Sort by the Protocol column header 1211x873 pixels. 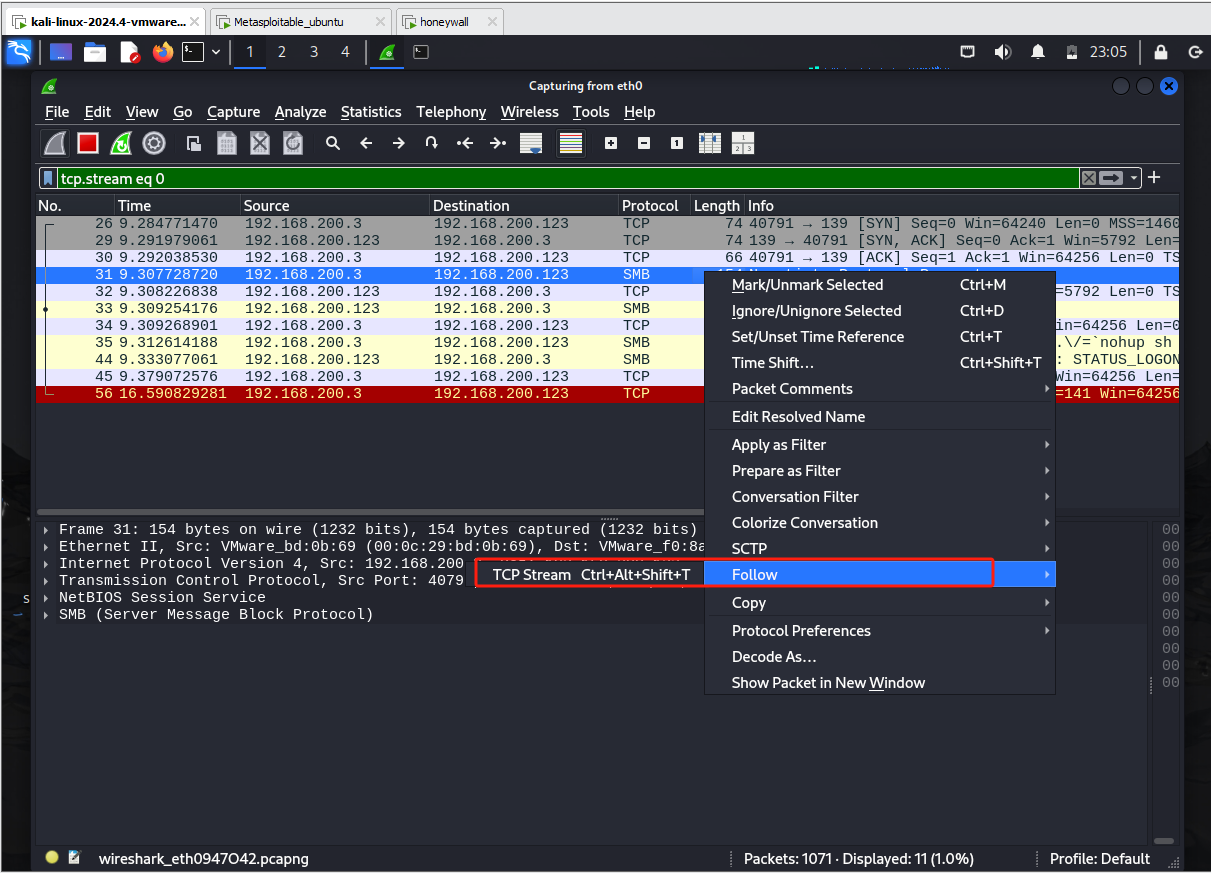click(x=654, y=206)
